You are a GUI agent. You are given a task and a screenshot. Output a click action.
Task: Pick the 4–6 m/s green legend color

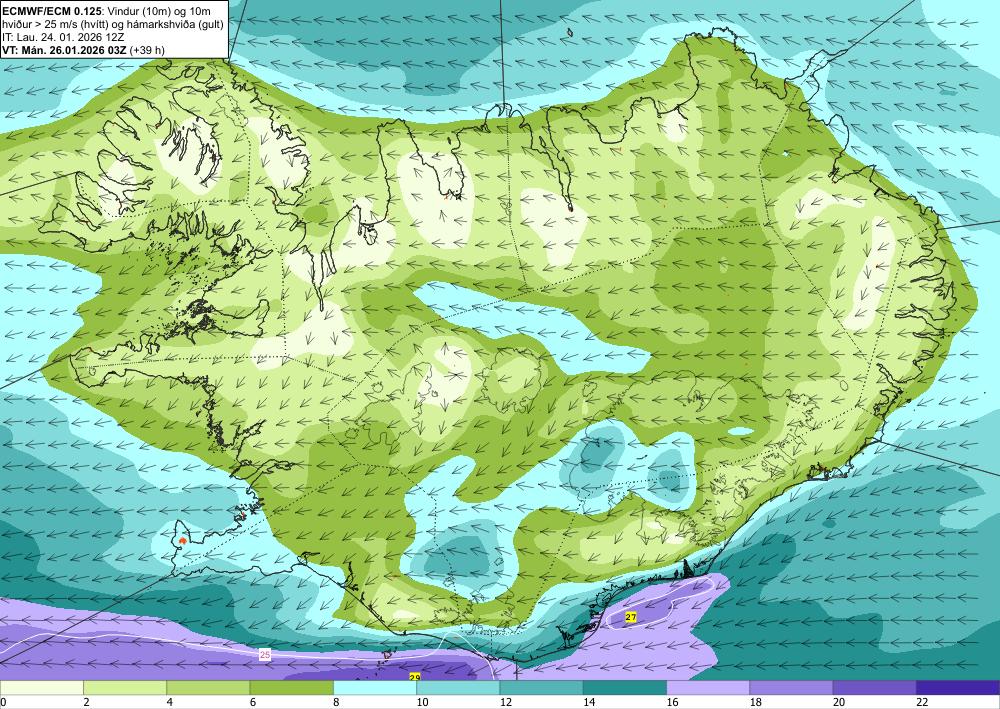point(208,687)
